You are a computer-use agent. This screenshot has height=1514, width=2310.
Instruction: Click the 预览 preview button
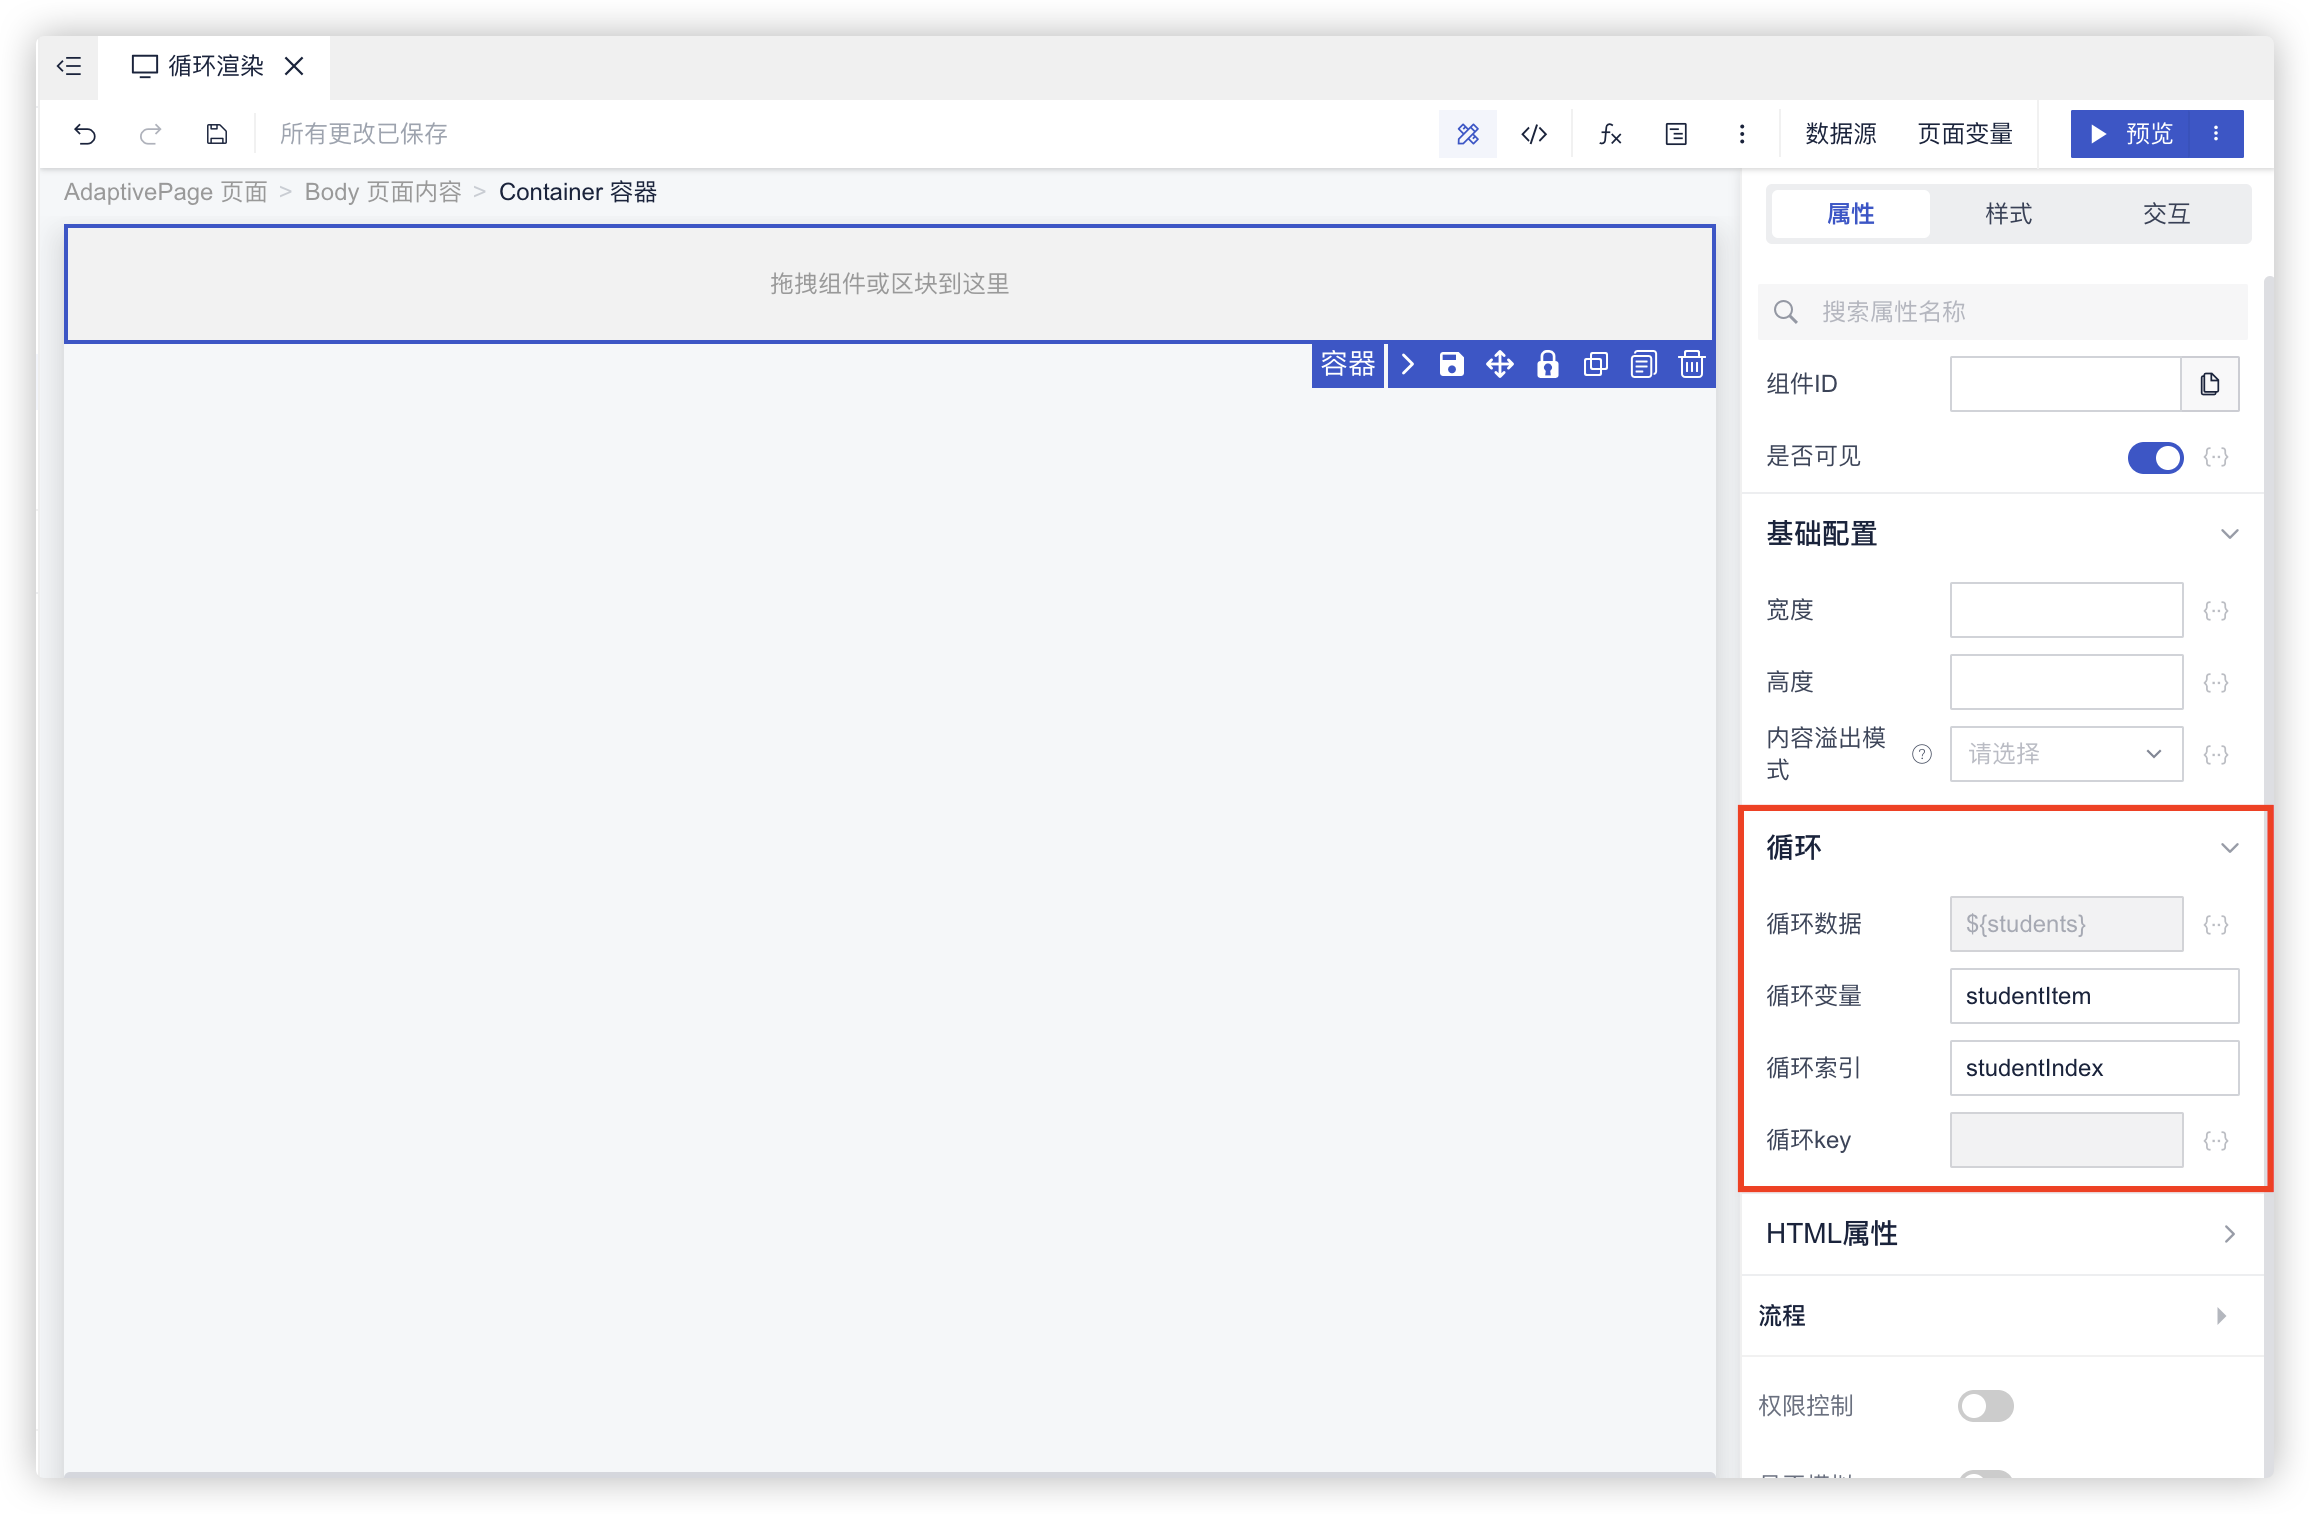tap(2132, 134)
